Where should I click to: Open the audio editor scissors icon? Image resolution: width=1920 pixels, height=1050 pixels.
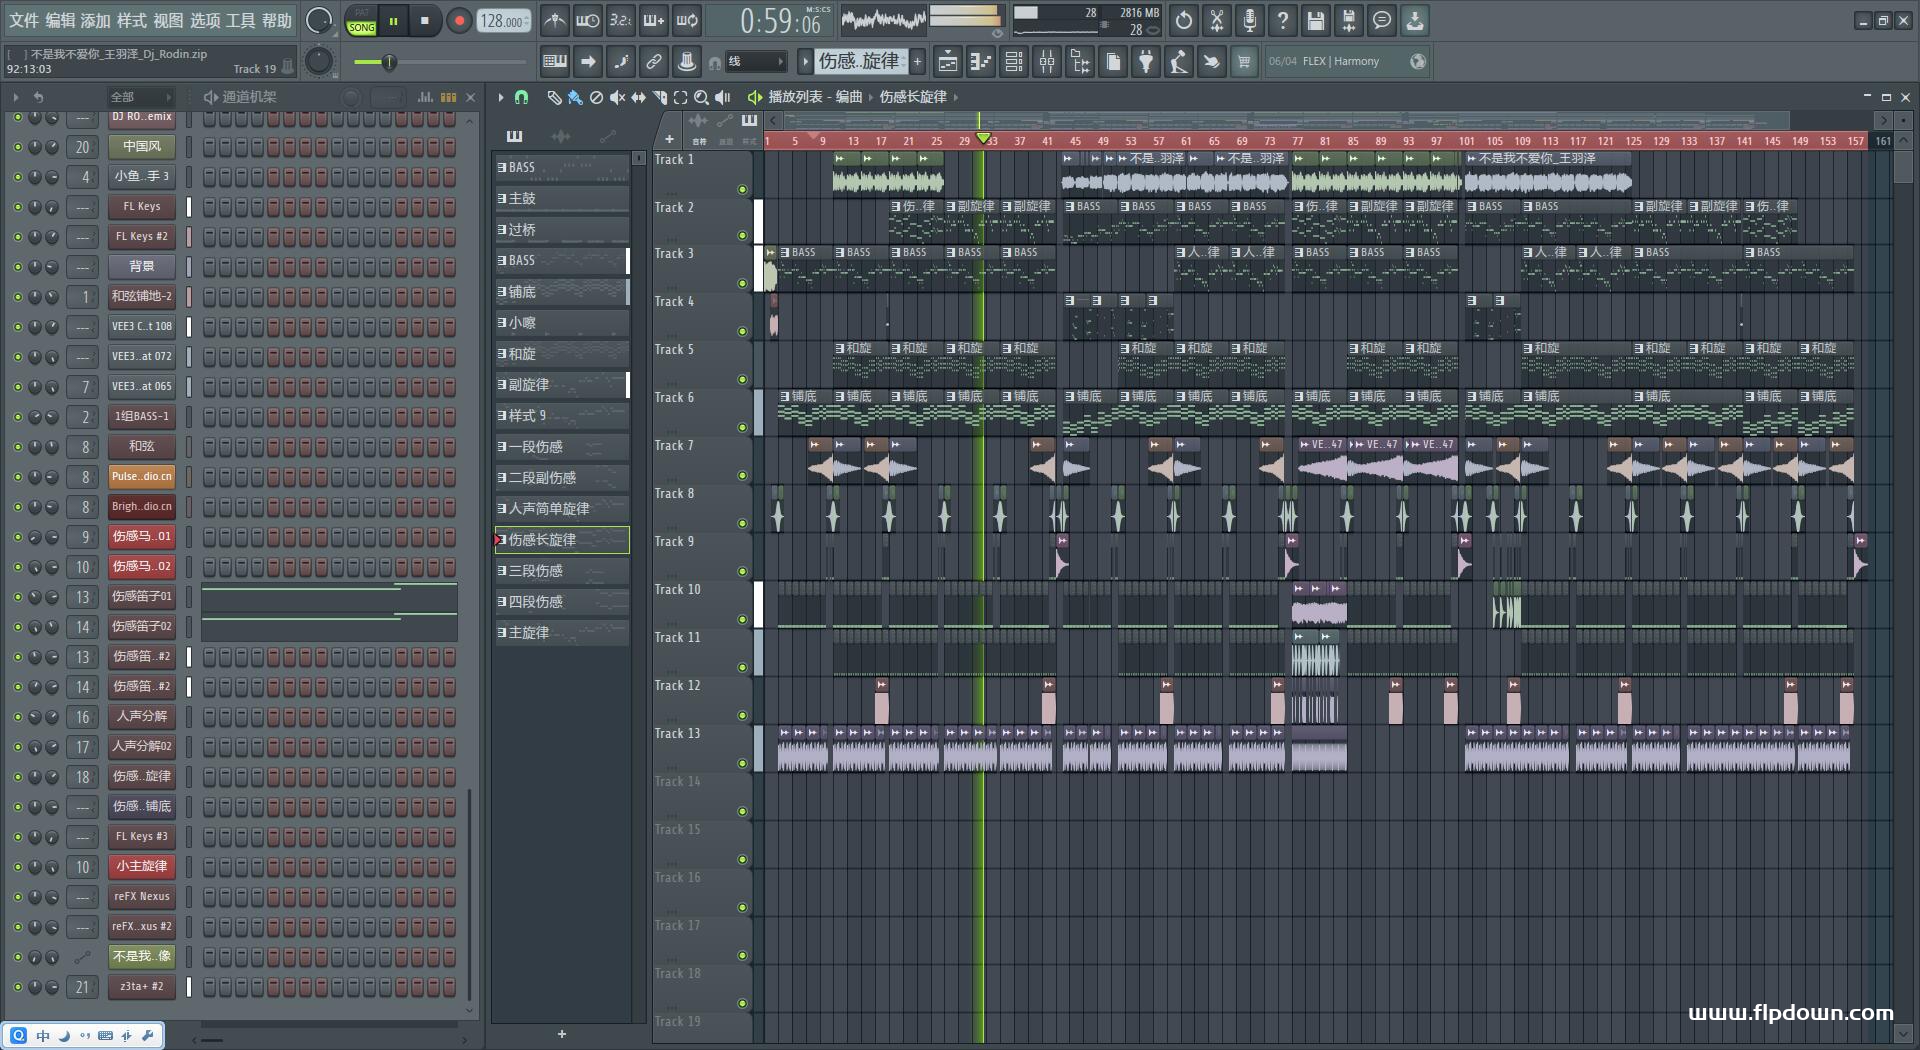pyautogui.click(x=1217, y=20)
